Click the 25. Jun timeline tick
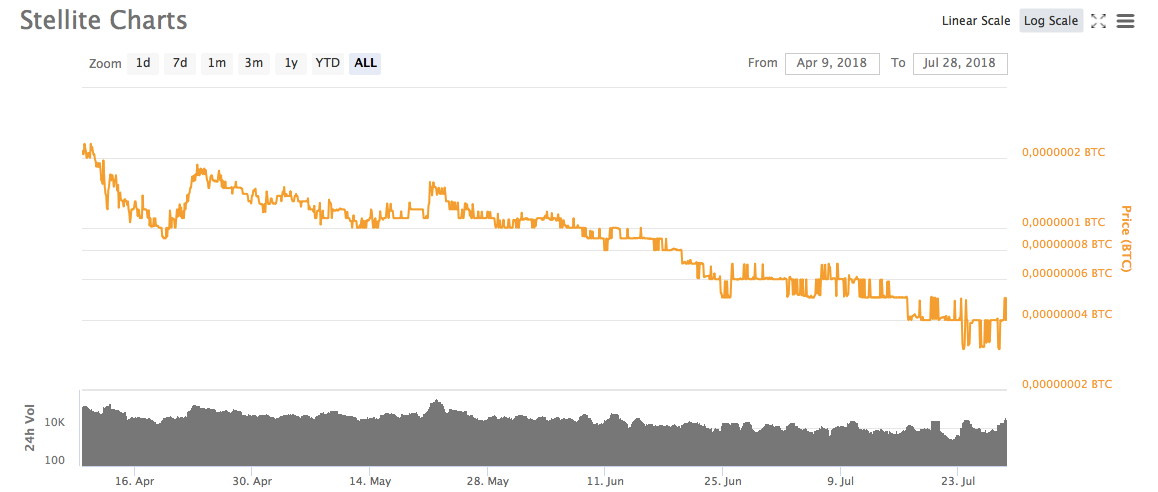The width and height of the screenshot is (1158, 492). (x=723, y=482)
